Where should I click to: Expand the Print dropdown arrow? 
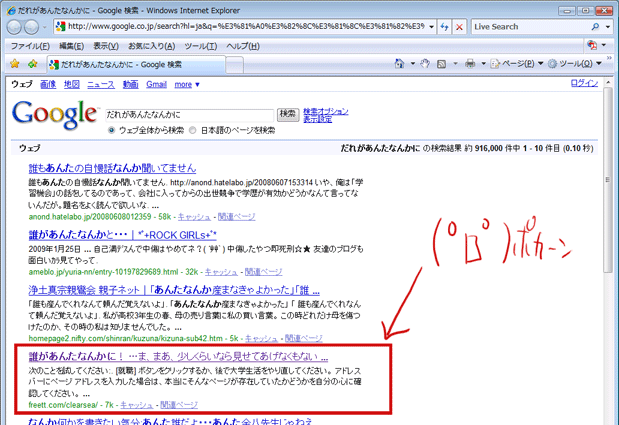(x=483, y=64)
